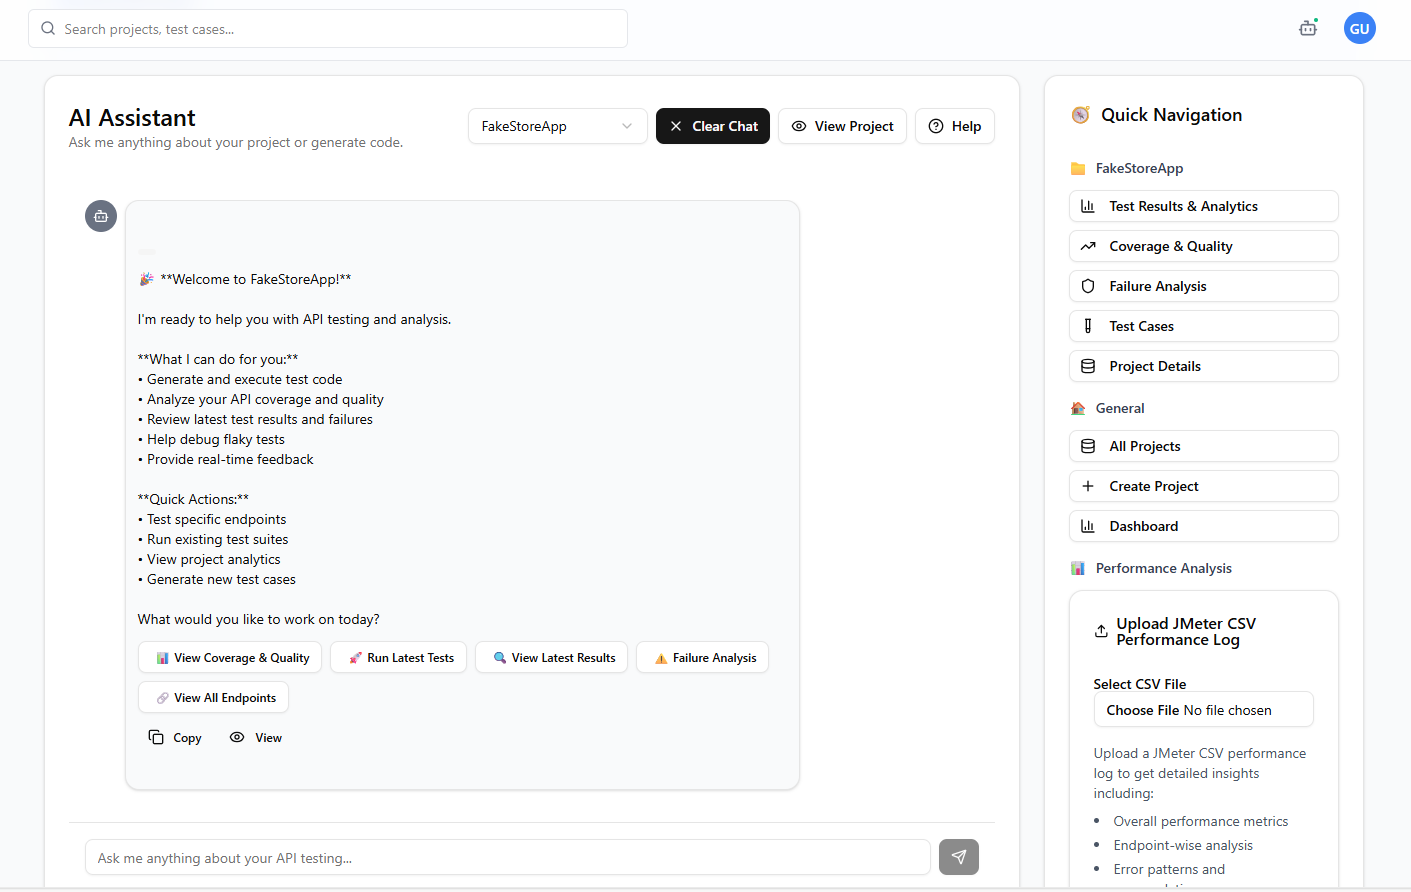Image resolution: width=1411 pixels, height=892 pixels.
Task: Open View Project
Action: (842, 126)
